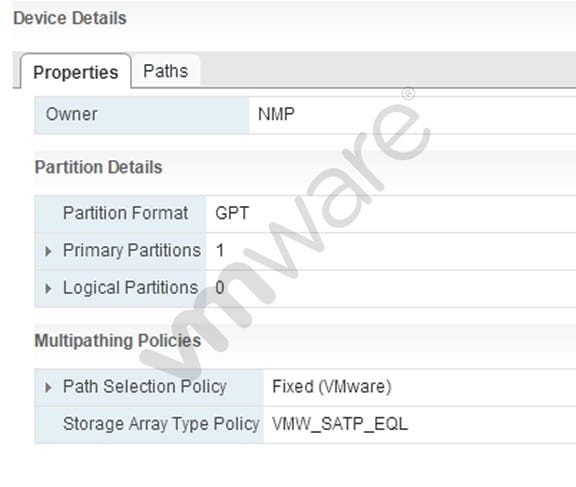Select the logical partitions count 0
Viewport: 576px width, 487px height.
coord(220,288)
